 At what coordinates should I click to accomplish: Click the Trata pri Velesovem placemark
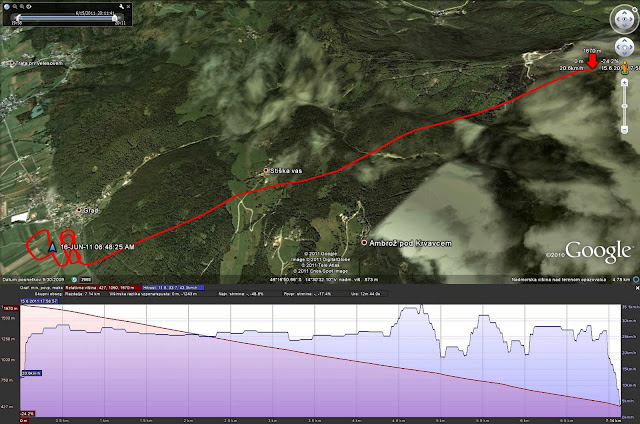point(12,63)
